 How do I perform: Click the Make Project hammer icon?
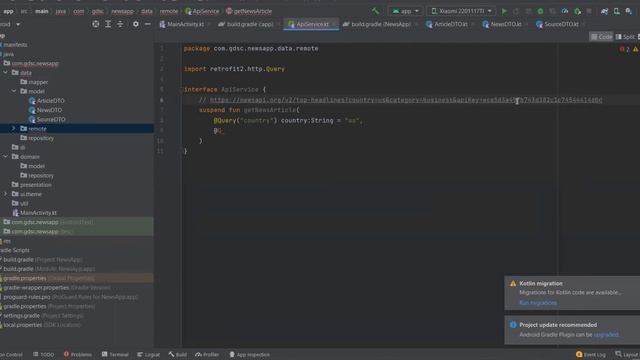(x=375, y=11)
